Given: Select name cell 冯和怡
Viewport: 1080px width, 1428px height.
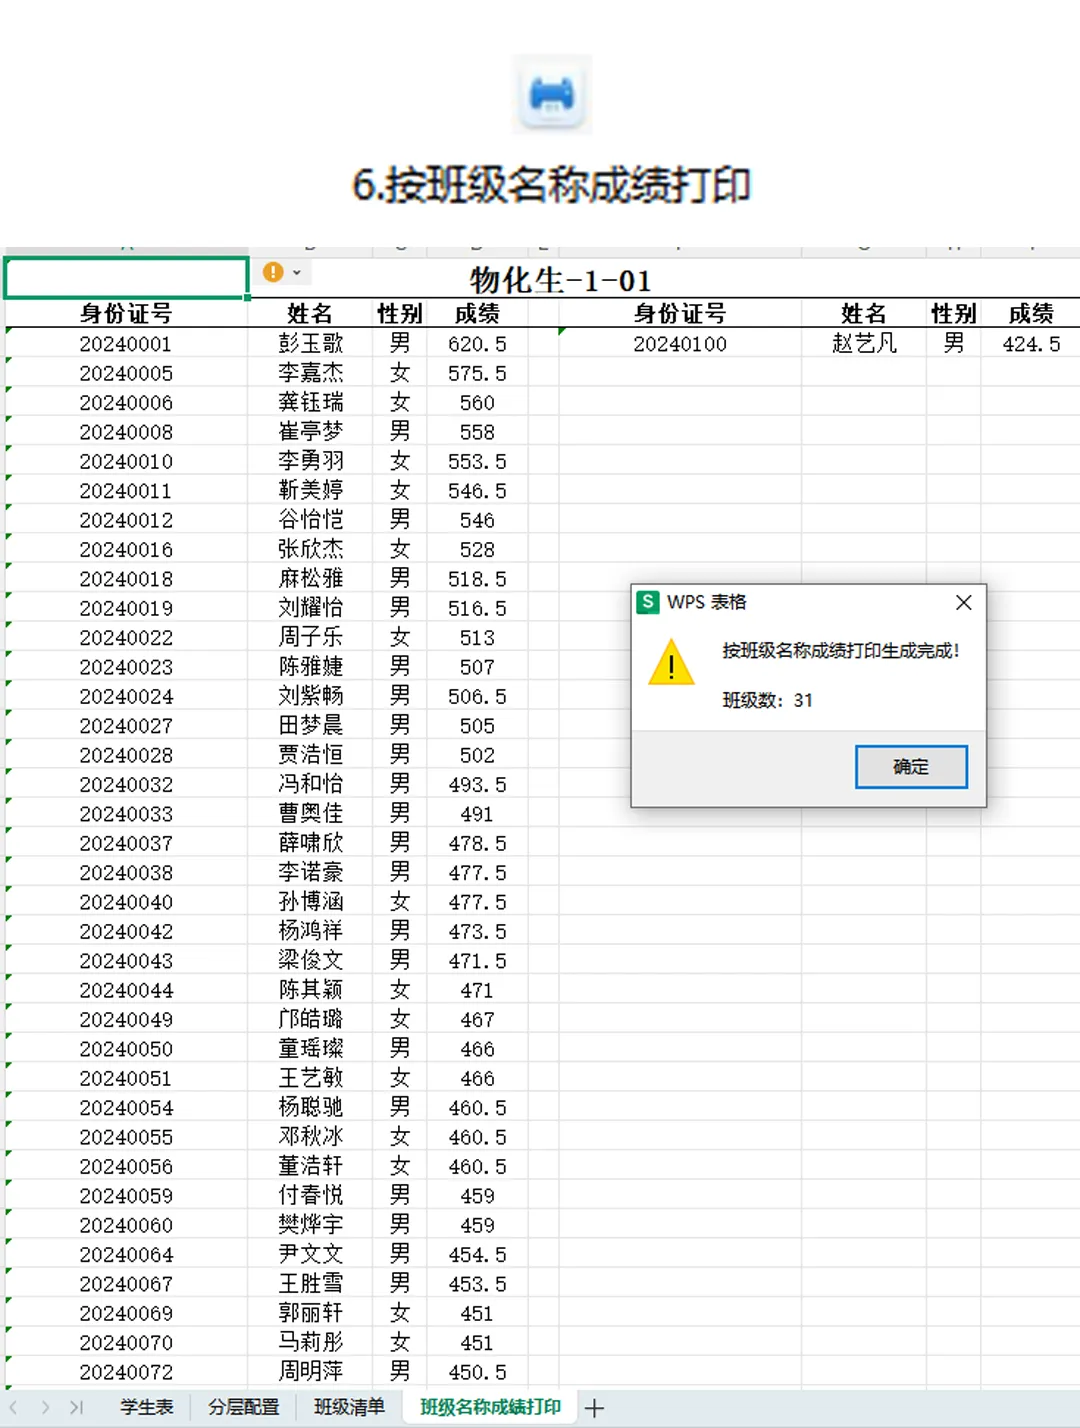Looking at the screenshot, I should pyautogui.click(x=310, y=785).
